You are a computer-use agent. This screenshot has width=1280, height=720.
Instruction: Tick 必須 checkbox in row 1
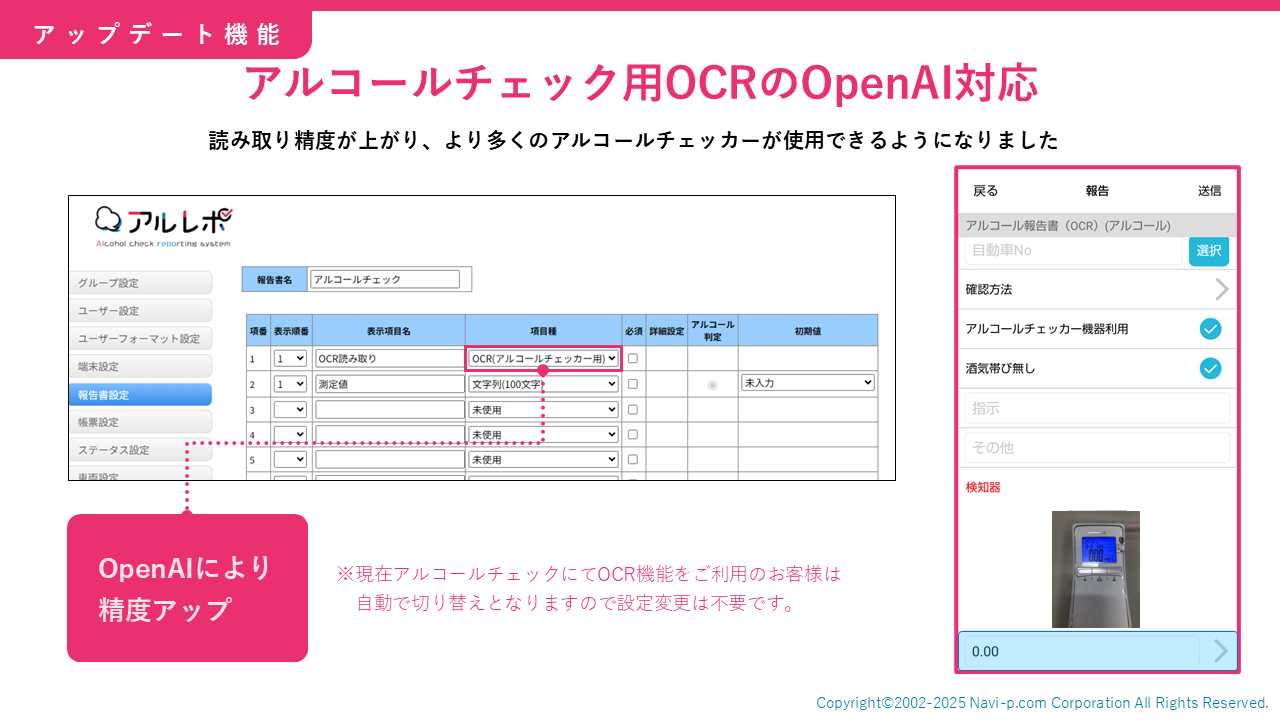633,358
